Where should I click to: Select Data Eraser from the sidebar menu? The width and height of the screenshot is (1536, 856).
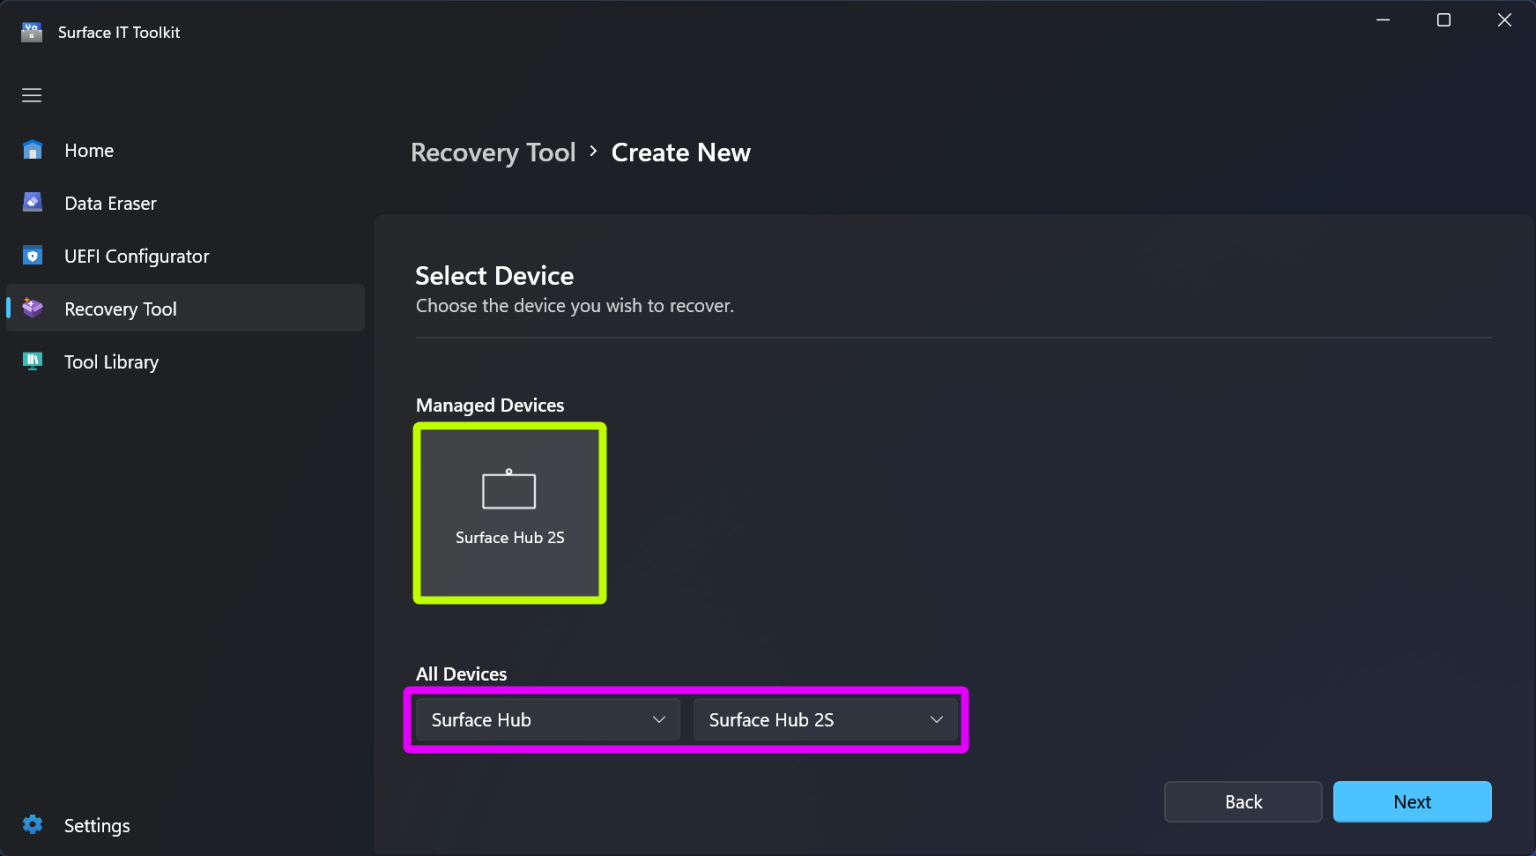110,202
